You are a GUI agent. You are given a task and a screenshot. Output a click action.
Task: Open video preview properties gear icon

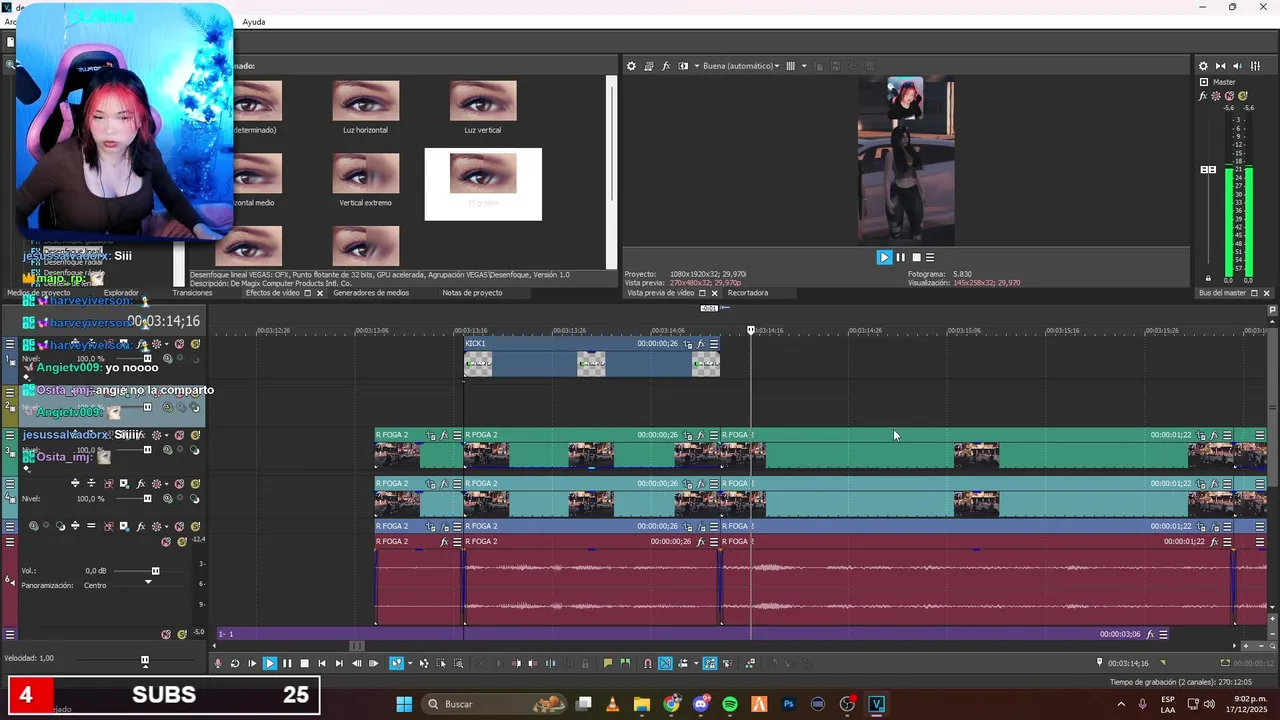tap(631, 66)
